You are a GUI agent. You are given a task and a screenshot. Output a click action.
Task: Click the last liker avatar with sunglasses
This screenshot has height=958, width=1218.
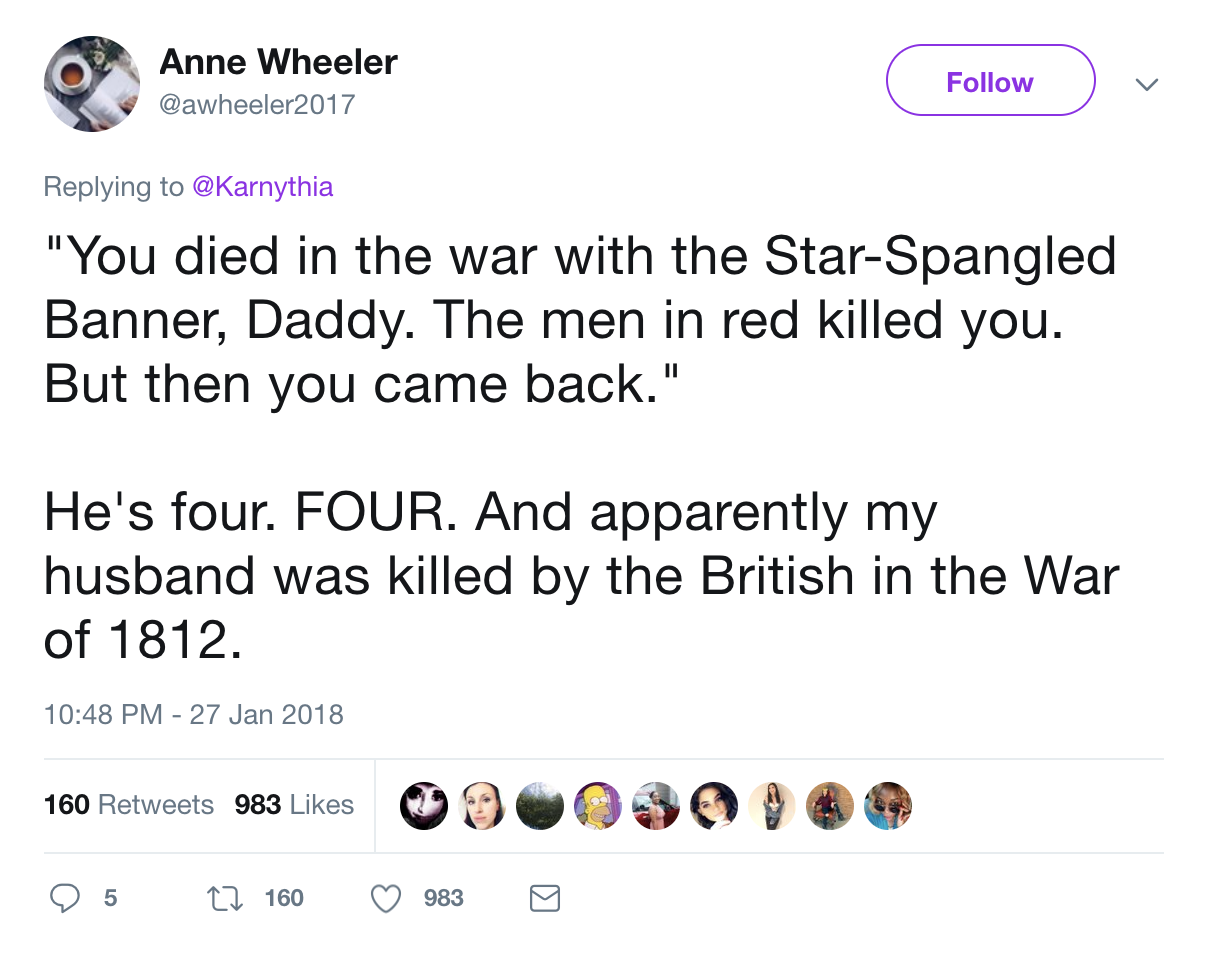[888, 806]
